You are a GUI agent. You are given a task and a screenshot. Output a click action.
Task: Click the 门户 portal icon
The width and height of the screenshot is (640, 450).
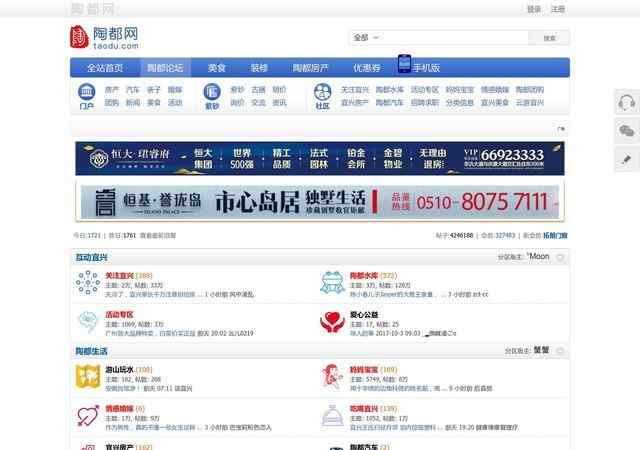click(x=86, y=96)
